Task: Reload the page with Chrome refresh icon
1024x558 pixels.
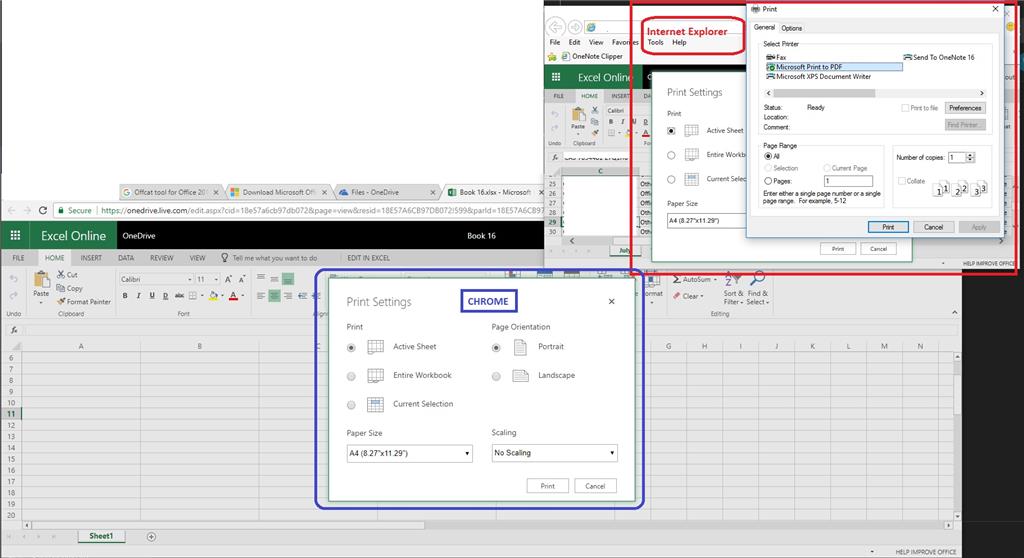Action: 43,210
